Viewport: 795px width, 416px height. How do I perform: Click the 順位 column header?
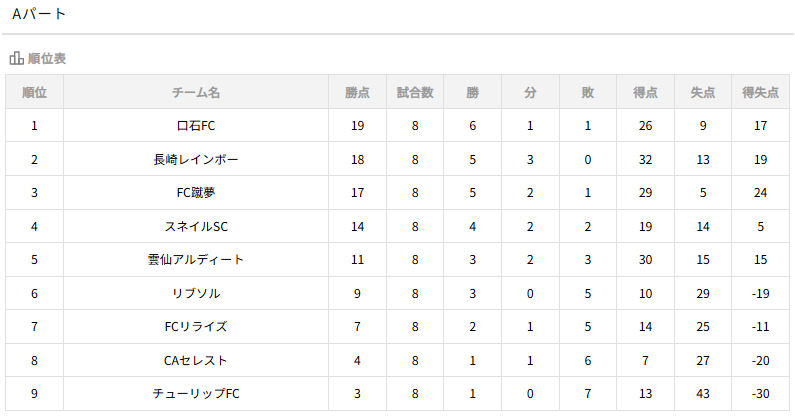(x=34, y=92)
